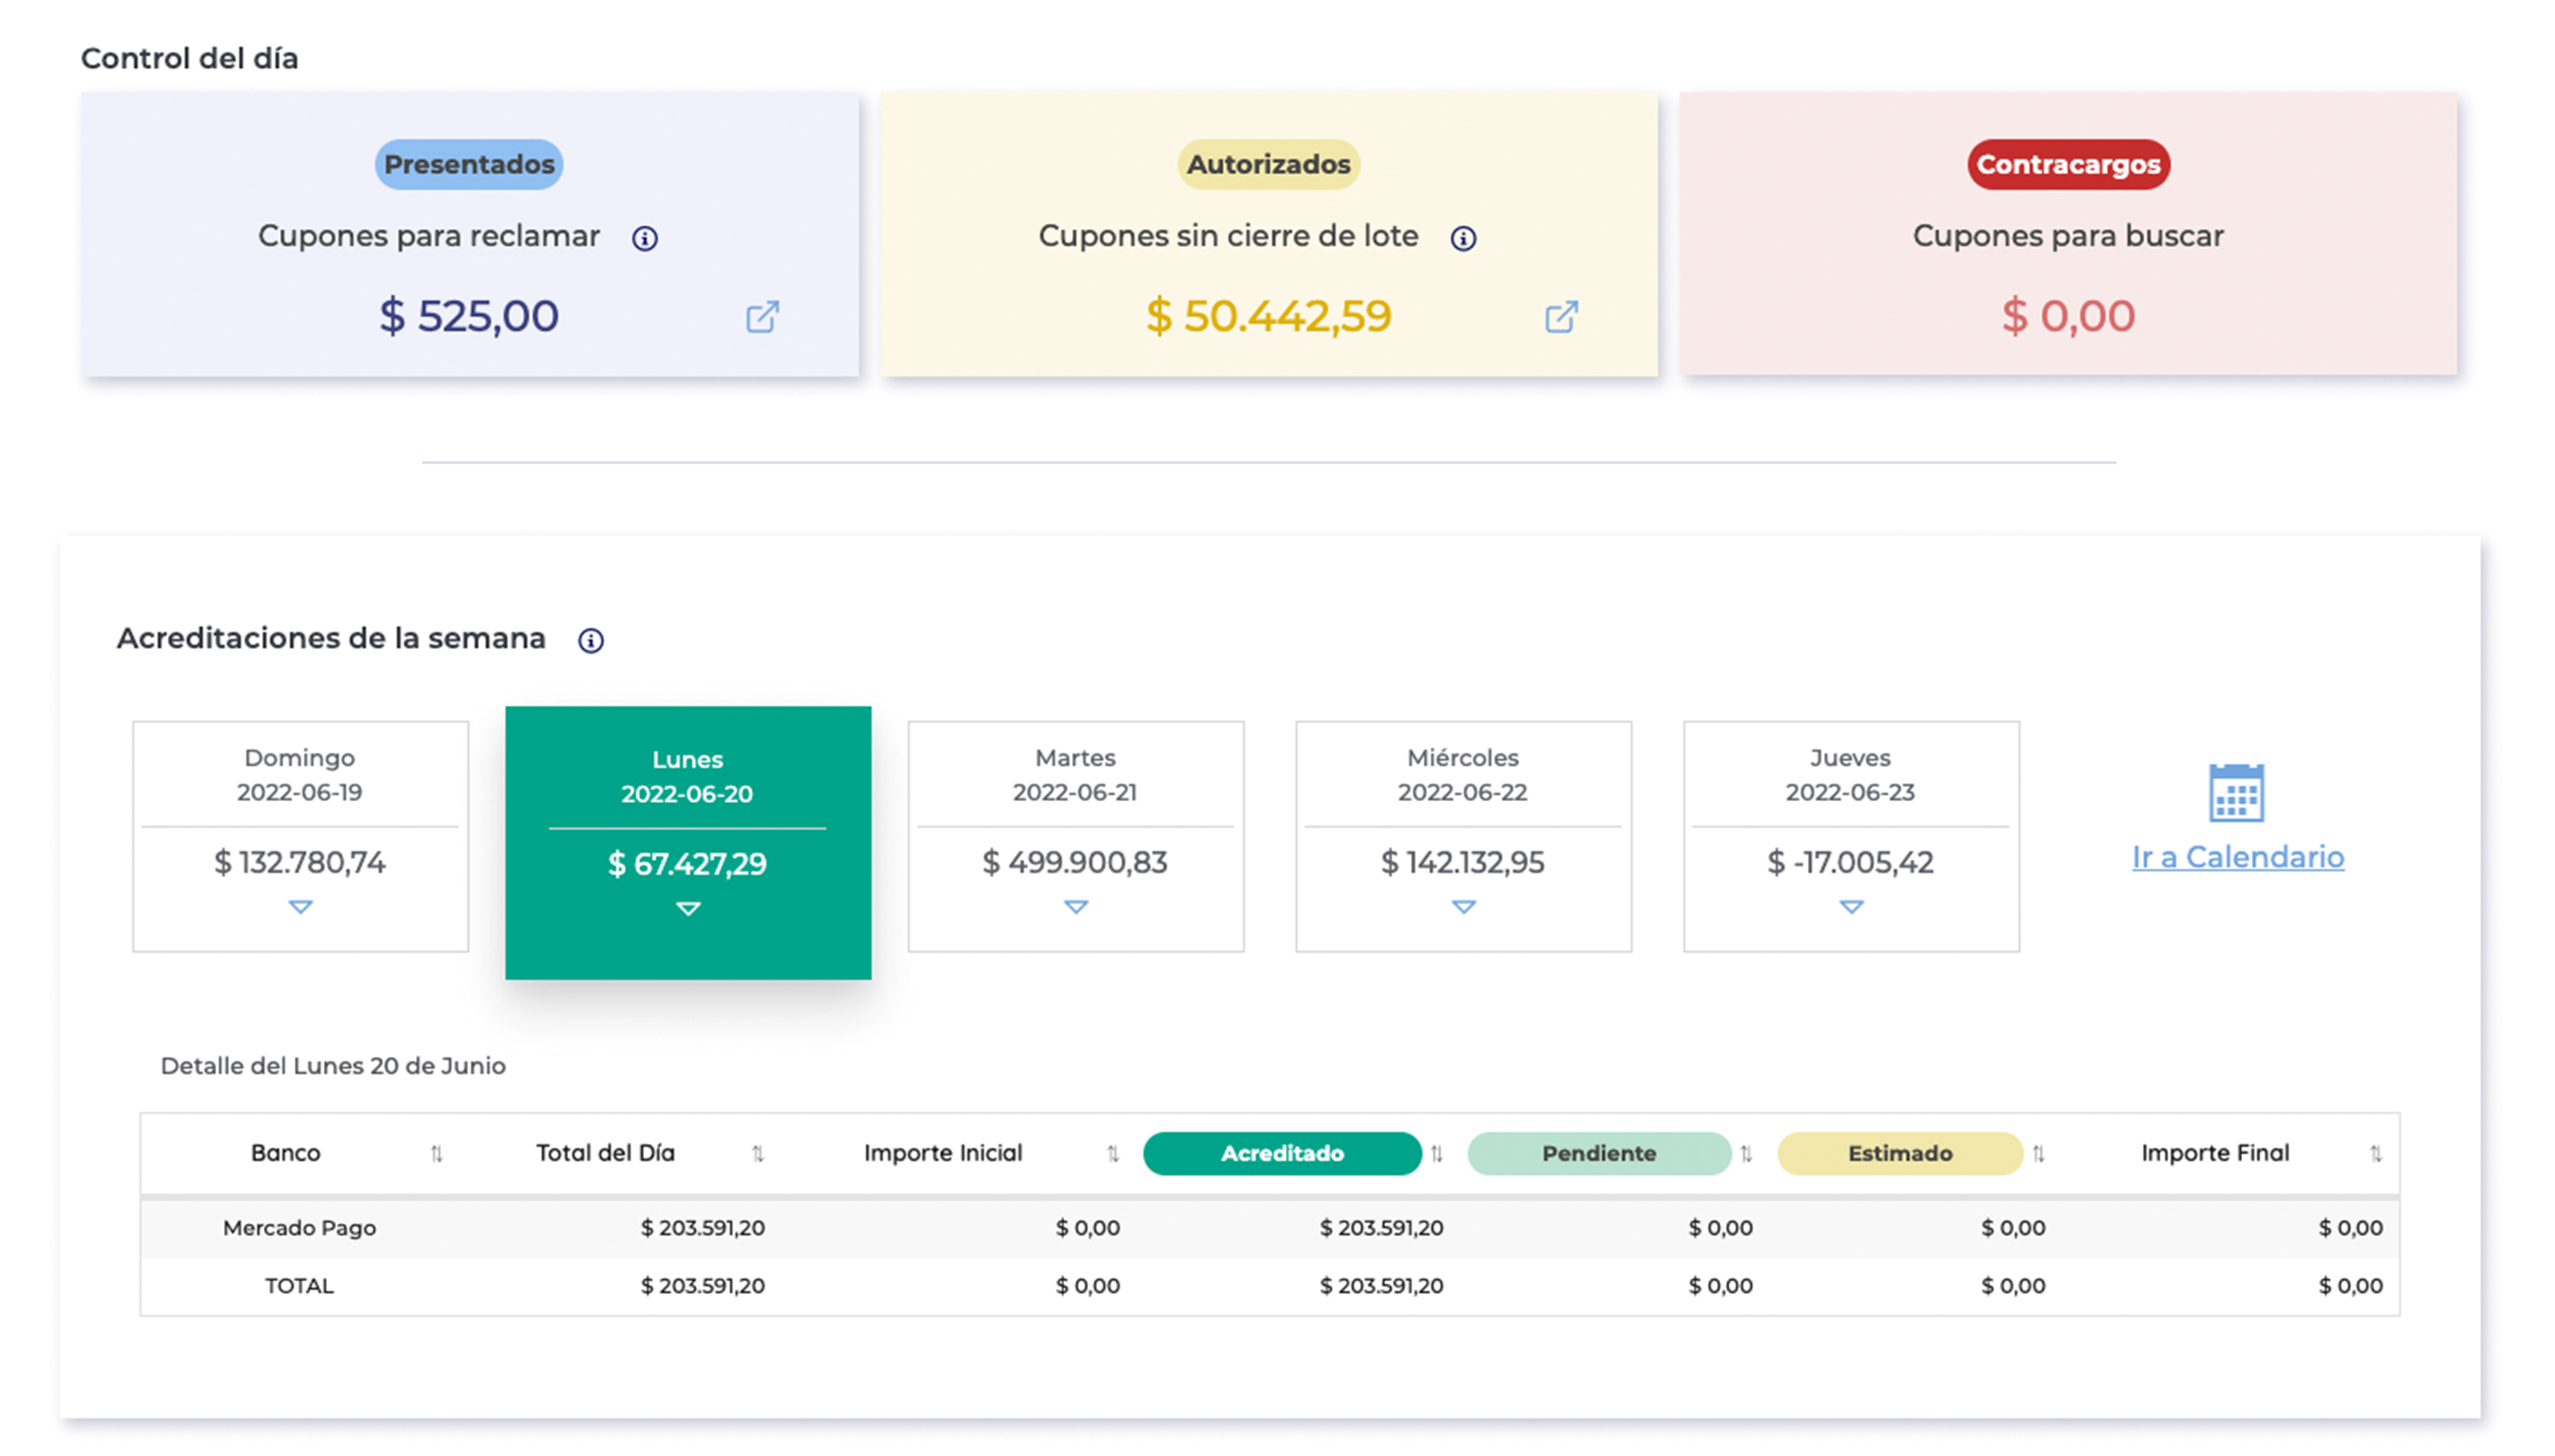Click info icon next to Cupones sin cierre de lote
Image resolution: width=2555 pixels, height=1456 pixels.
1463,238
